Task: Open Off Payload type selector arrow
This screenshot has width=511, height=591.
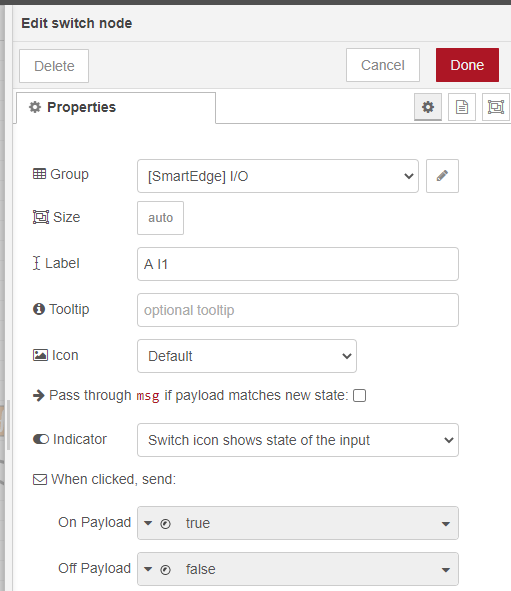Action: 148,569
